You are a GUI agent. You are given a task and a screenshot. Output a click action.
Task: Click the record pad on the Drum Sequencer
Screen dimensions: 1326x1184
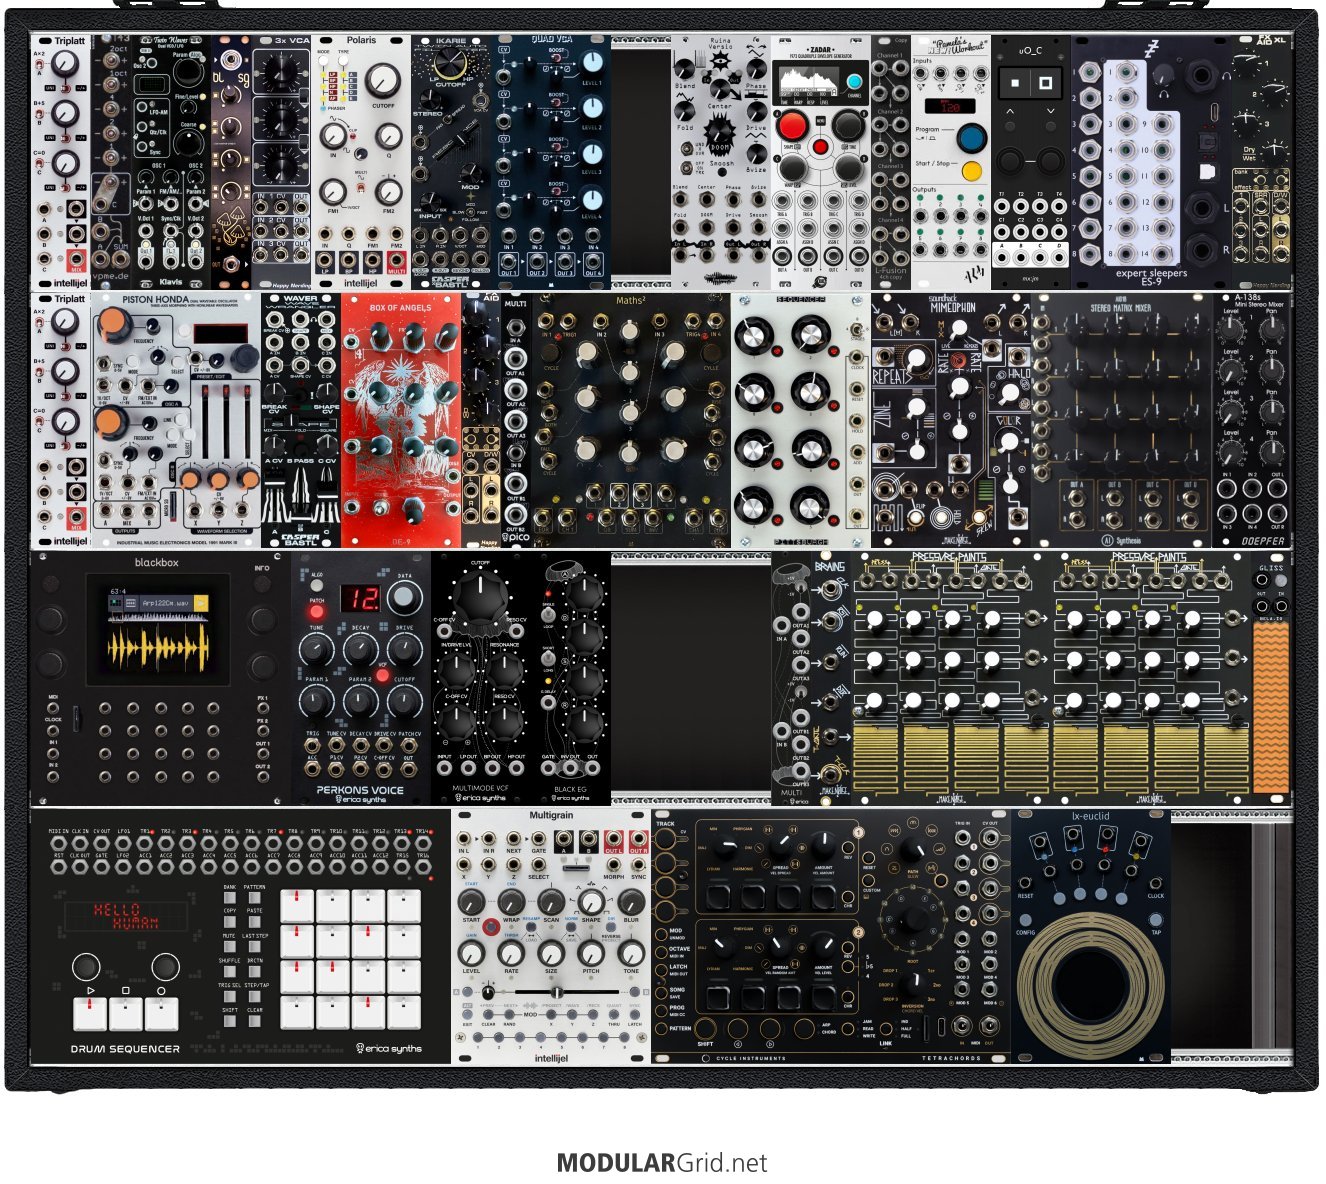tap(162, 1013)
